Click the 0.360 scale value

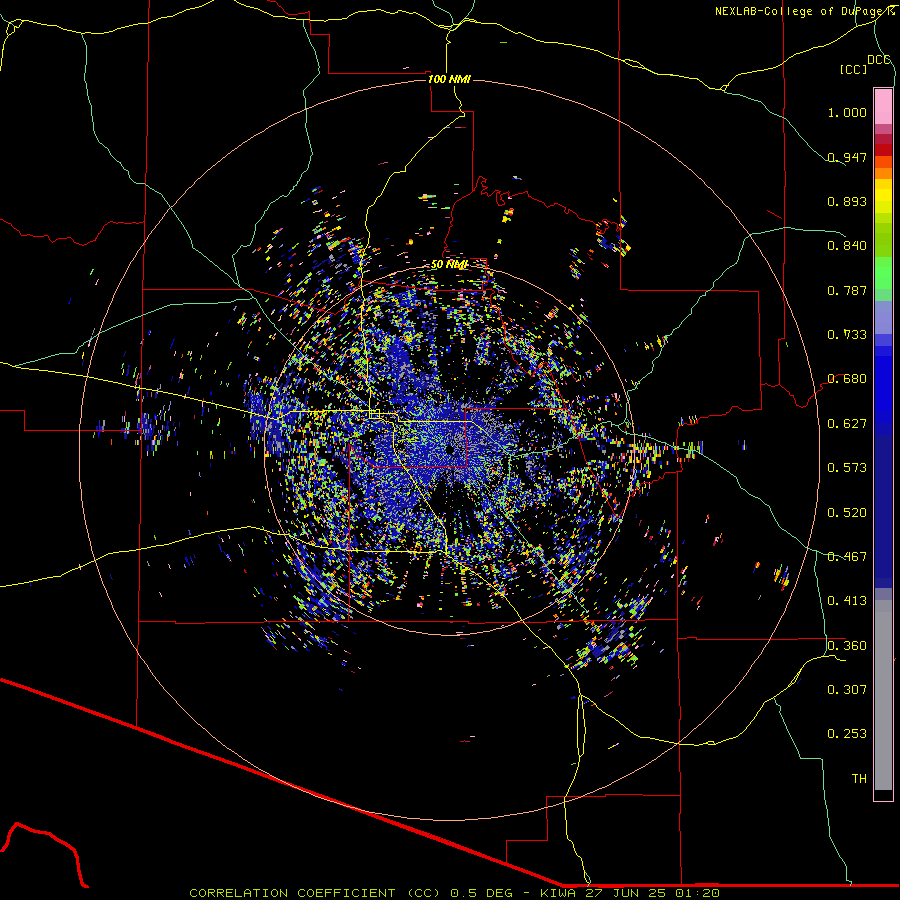click(847, 646)
